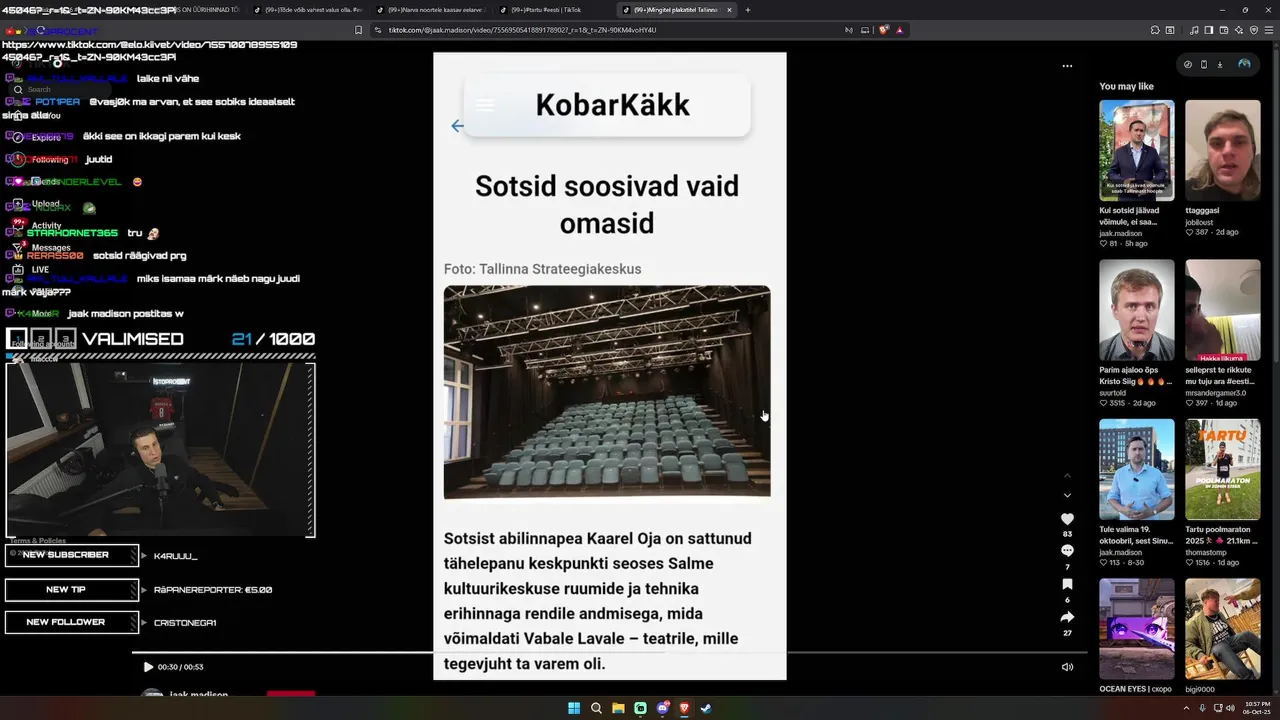
Task: Open Windows taskbar search
Action: pyautogui.click(x=596, y=708)
